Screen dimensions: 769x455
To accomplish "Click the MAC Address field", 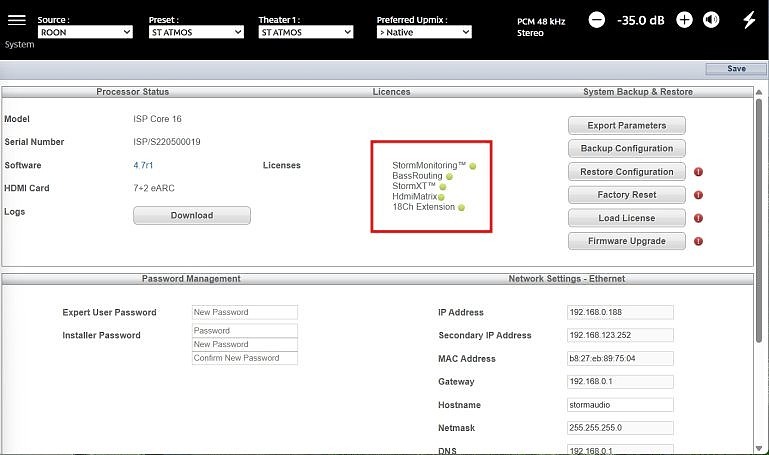I will pos(620,358).
